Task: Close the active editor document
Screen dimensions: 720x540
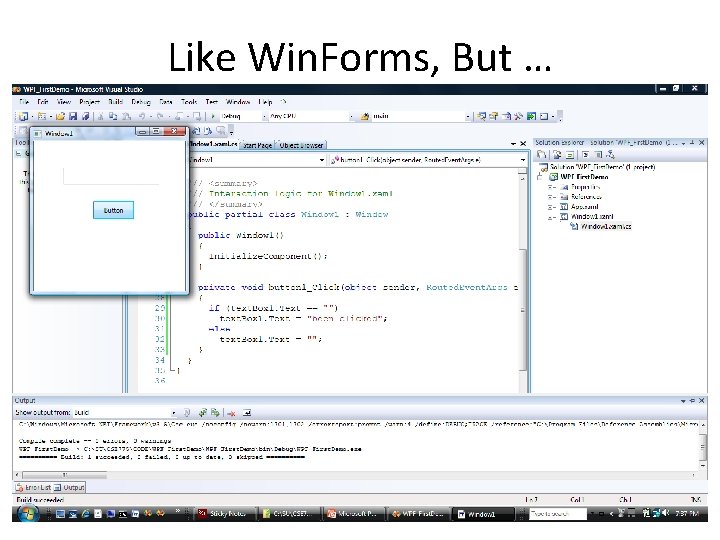Action: click(x=523, y=144)
